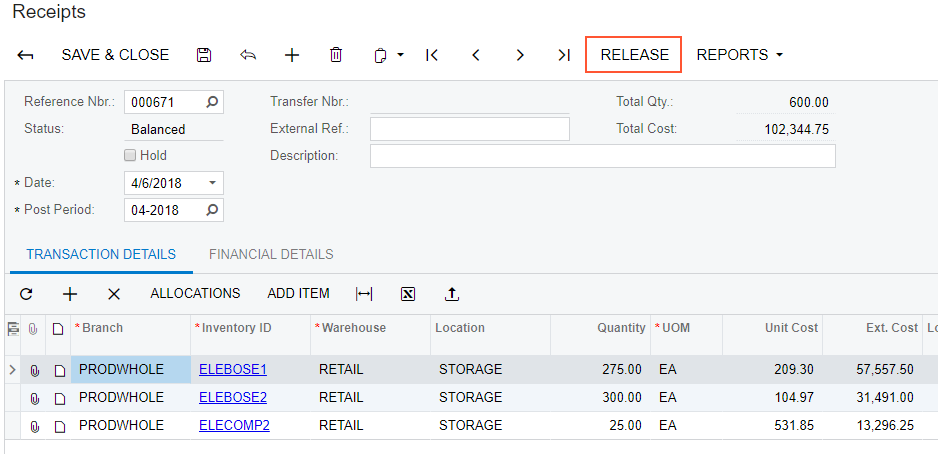This screenshot has width=938, height=454.
Task: Switch to the Financial Details tab
Action: [x=271, y=254]
